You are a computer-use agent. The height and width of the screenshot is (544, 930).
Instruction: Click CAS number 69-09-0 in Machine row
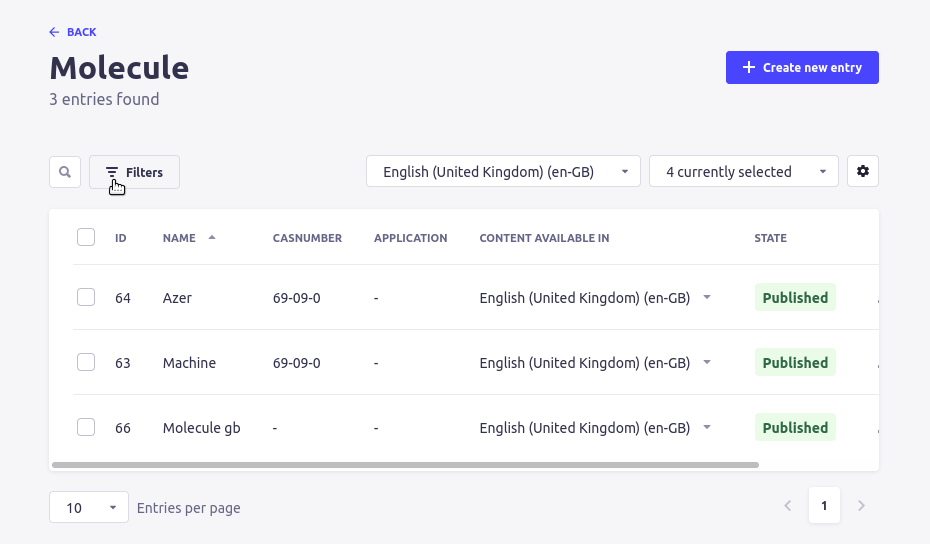tap(297, 363)
